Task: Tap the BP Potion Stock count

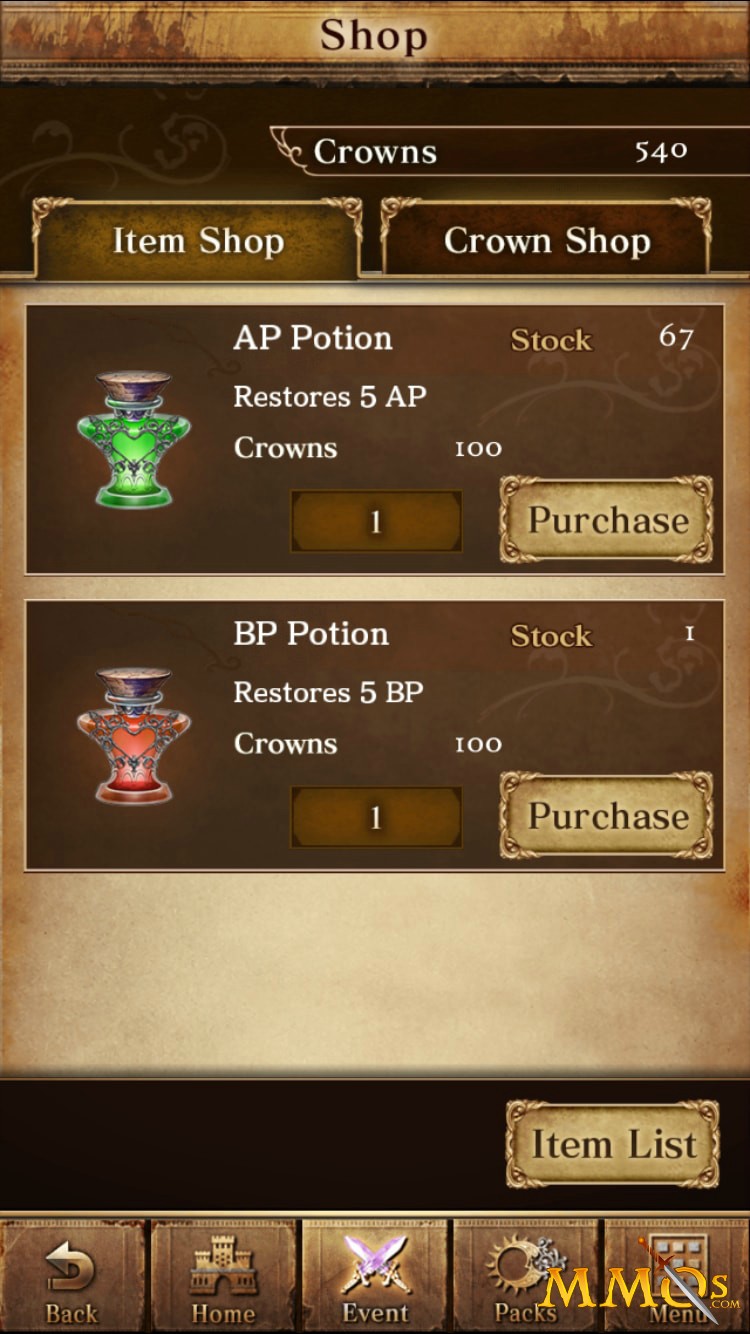Action: (689, 633)
